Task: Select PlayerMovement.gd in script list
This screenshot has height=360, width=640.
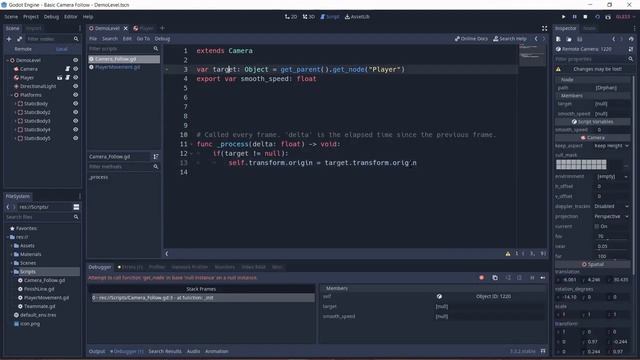Action: tap(118, 67)
